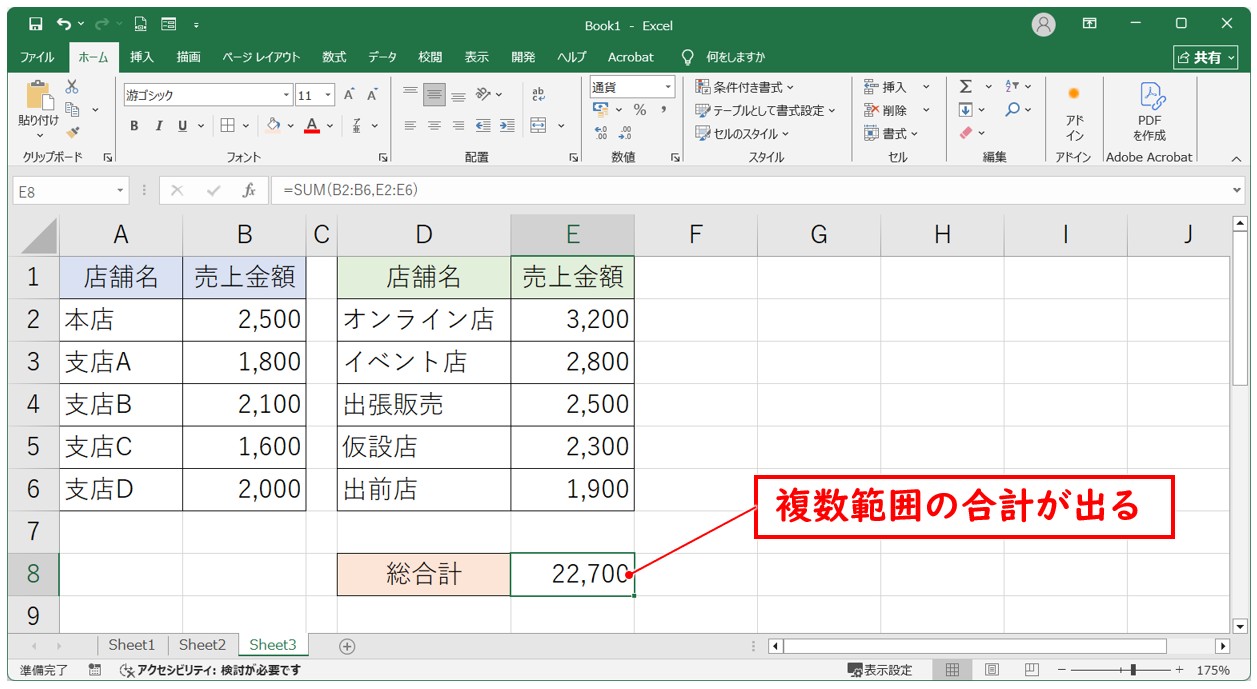
Task: Expand the number format dropdown
Action: tap(668, 87)
